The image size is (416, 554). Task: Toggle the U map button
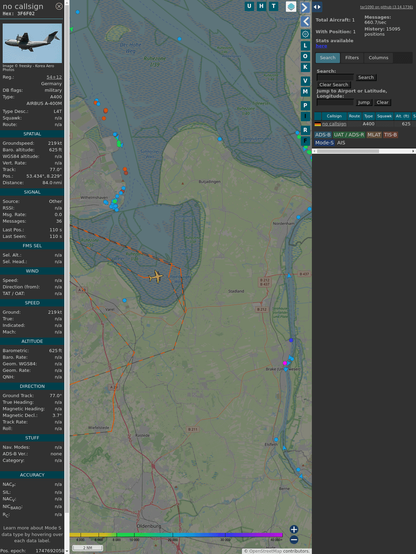pyautogui.click(x=249, y=6)
